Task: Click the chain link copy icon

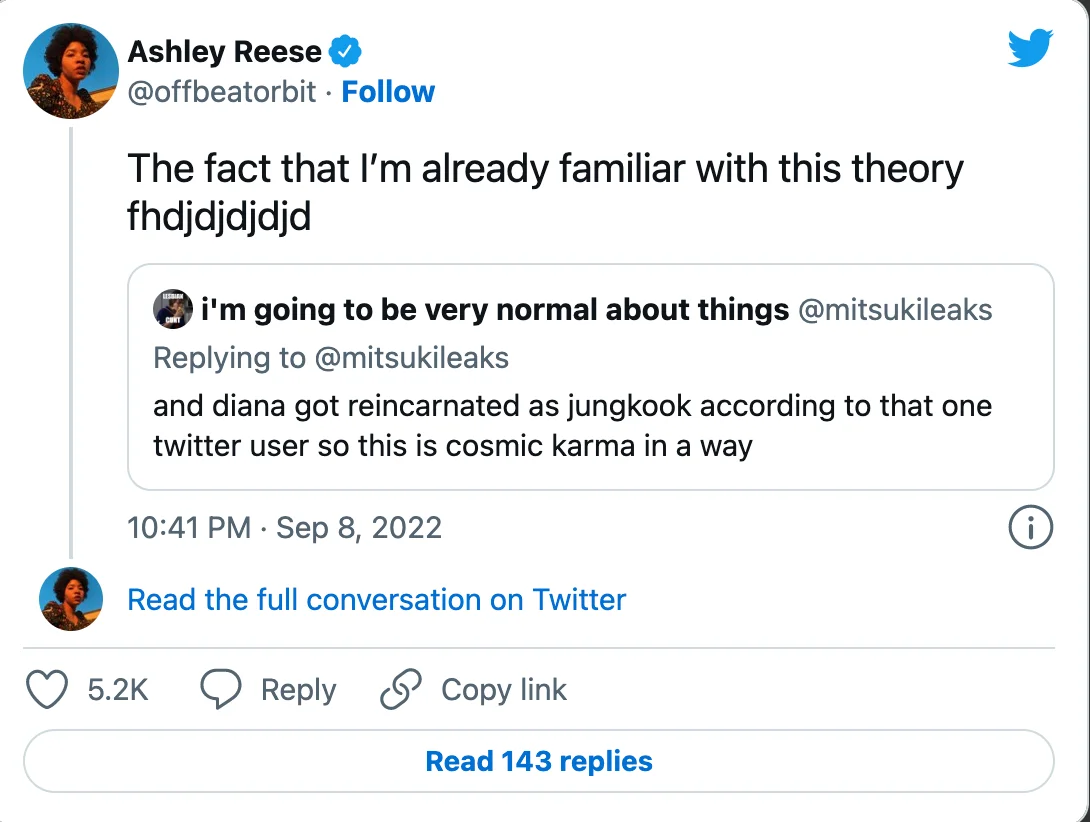Action: pos(401,688)
